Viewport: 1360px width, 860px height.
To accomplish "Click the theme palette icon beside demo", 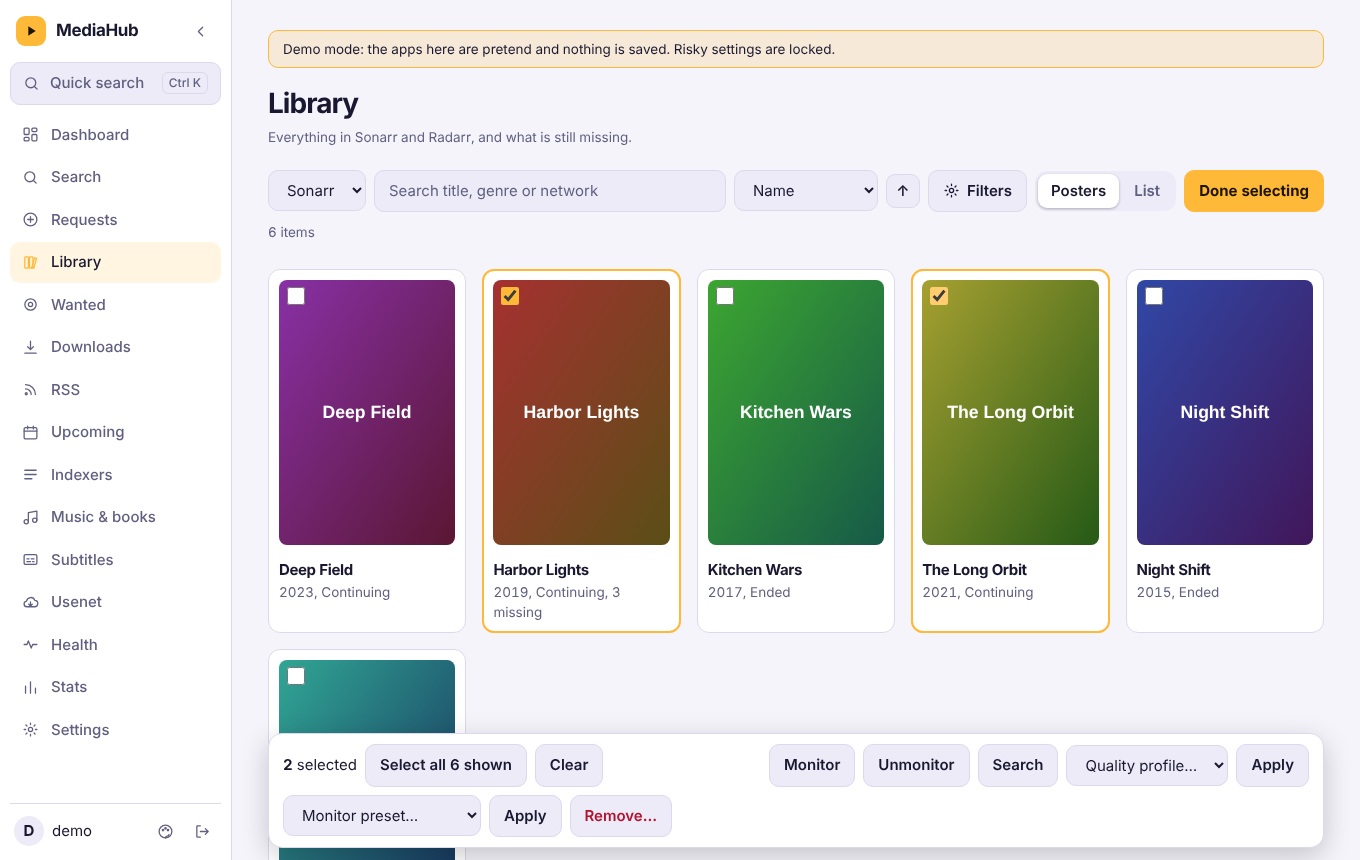I will tap(166, 831).
